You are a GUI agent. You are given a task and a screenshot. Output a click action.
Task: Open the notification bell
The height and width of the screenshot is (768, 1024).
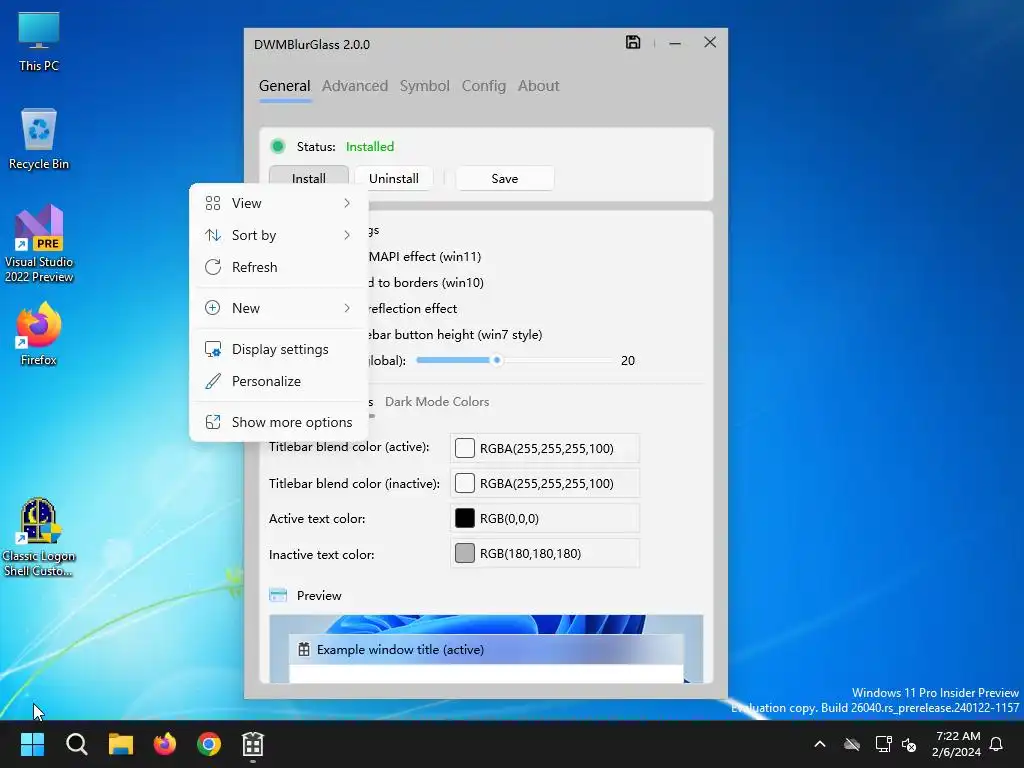click(x=996, y=744)
